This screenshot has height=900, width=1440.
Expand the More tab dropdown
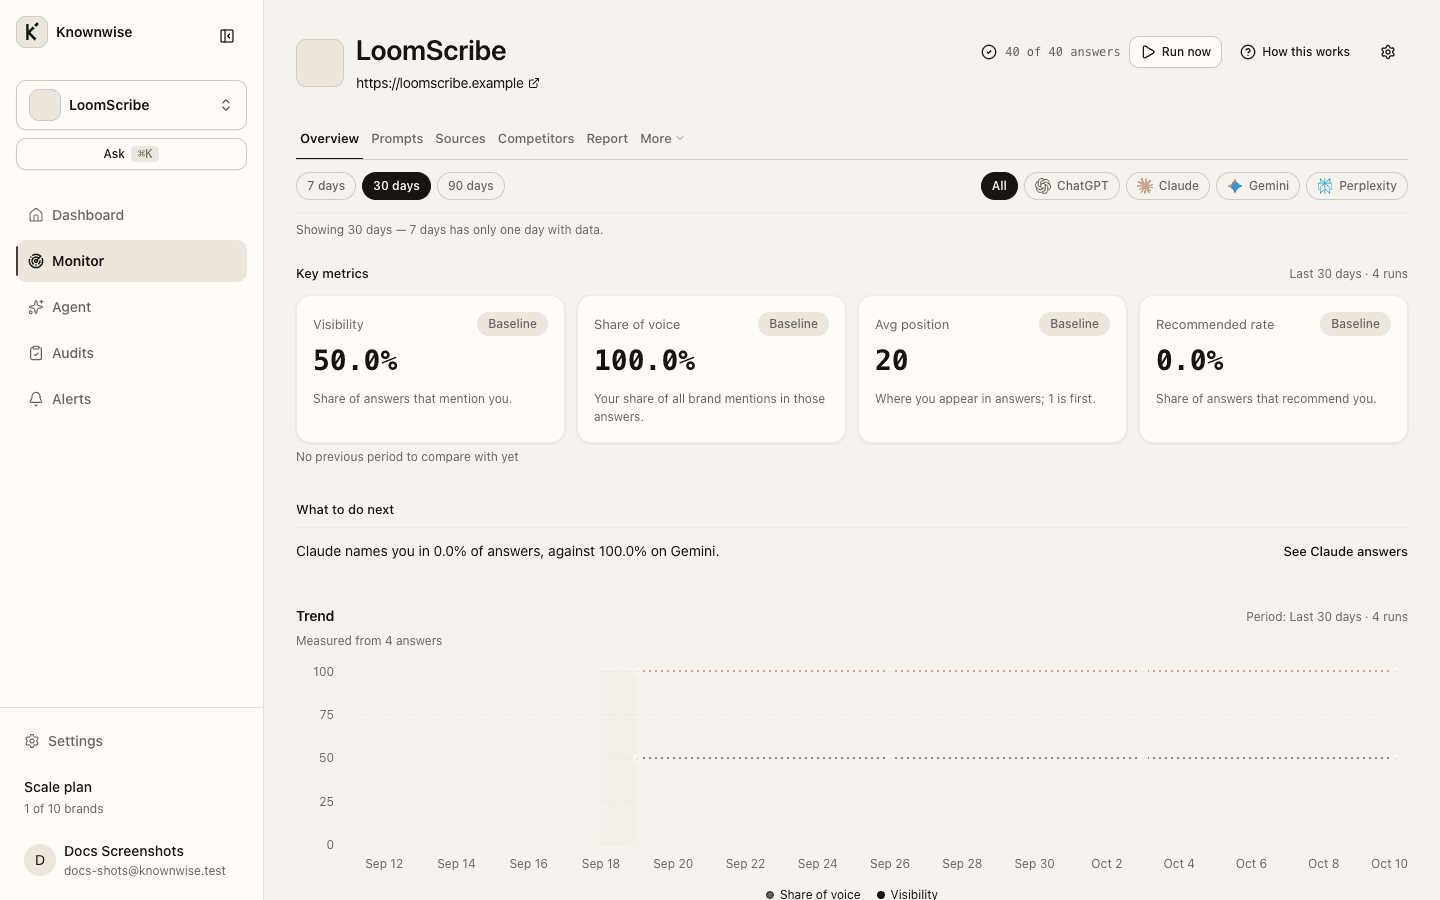pyautogui.click(x=662, y=139)
